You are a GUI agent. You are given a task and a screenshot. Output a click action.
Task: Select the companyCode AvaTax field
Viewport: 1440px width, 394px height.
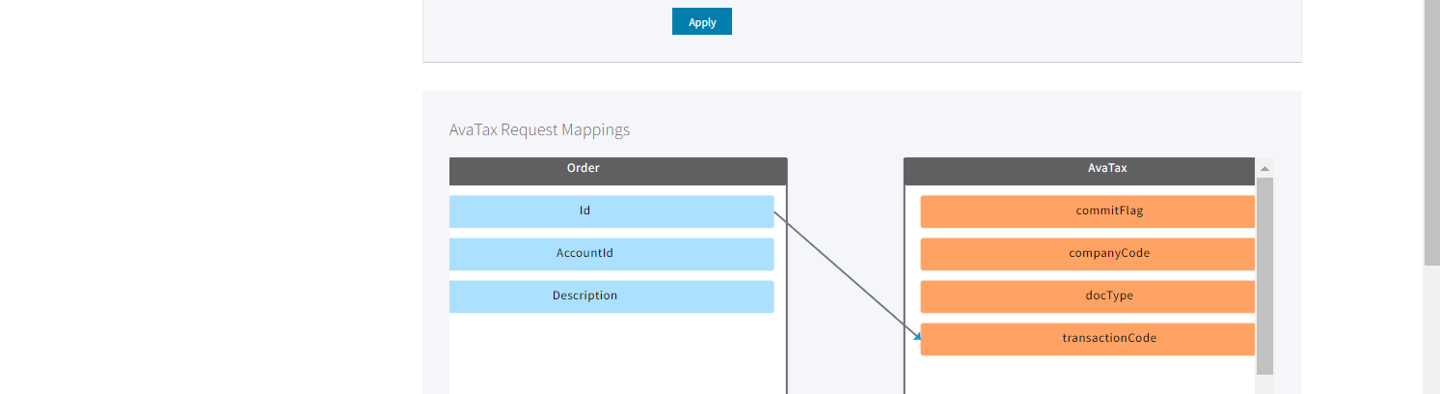pos(1087,254)
